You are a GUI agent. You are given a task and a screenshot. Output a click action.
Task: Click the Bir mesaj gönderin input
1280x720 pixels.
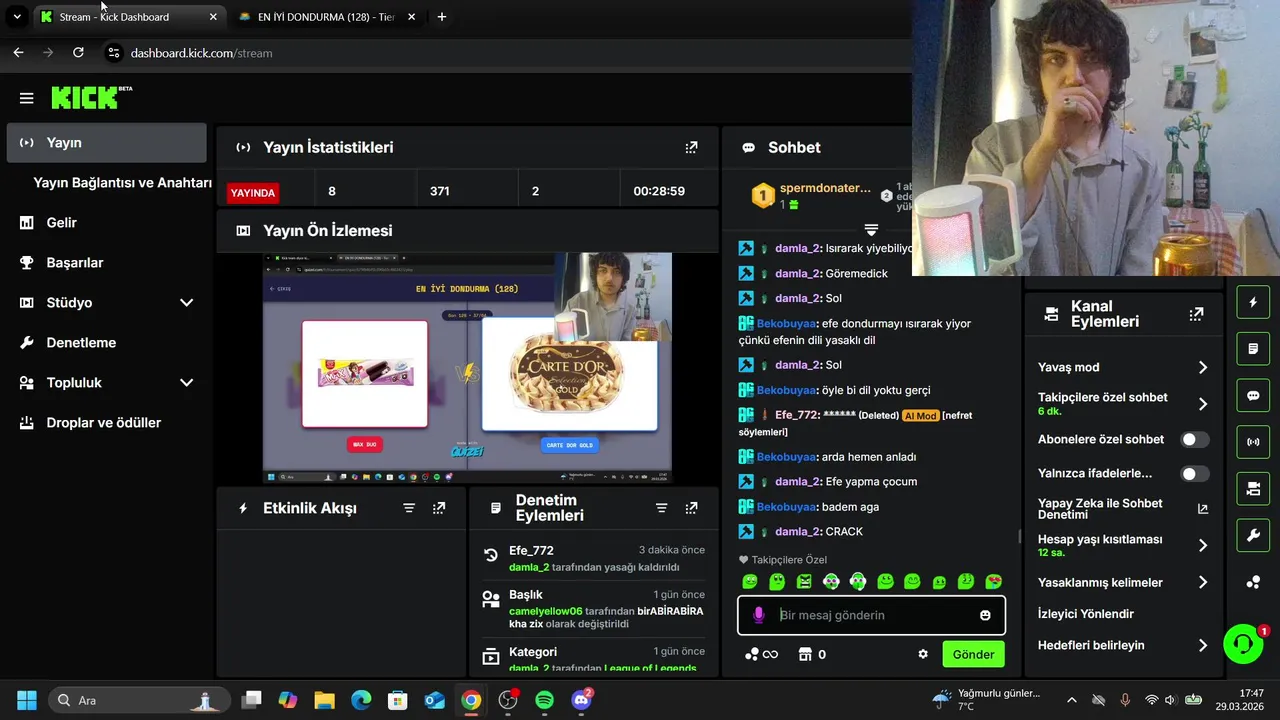point(872,615)
